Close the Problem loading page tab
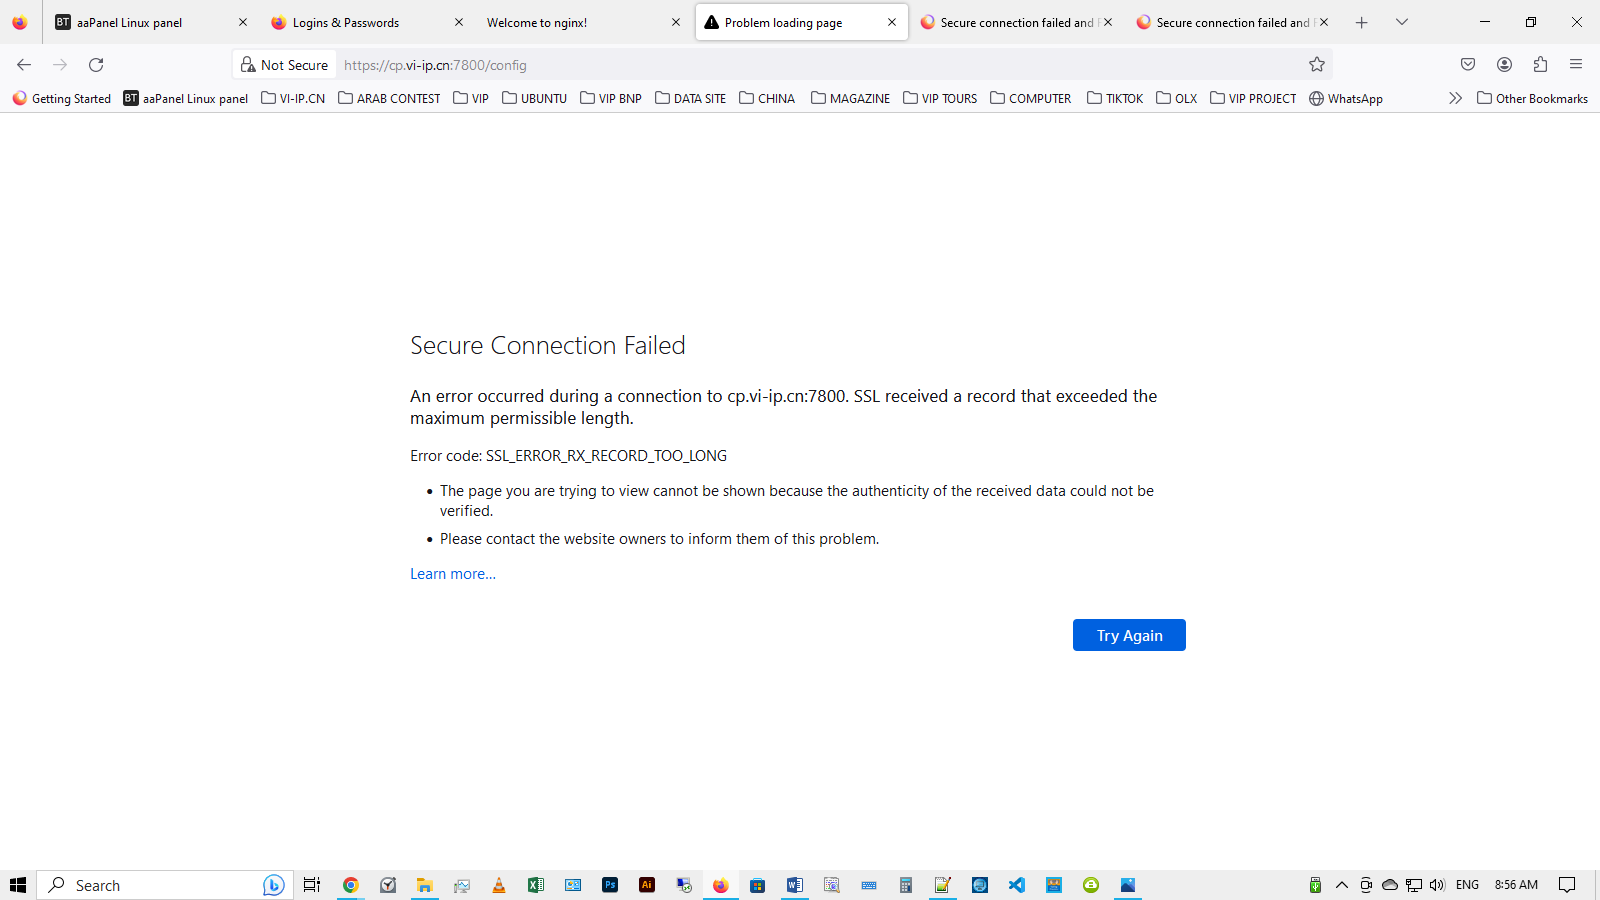 [892, 22]
